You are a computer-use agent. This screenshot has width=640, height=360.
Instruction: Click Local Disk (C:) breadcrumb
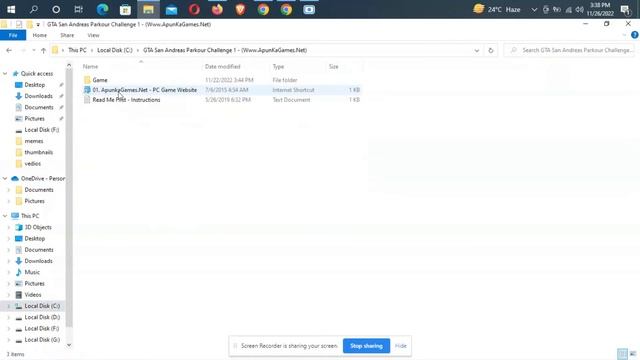(115, 50)
